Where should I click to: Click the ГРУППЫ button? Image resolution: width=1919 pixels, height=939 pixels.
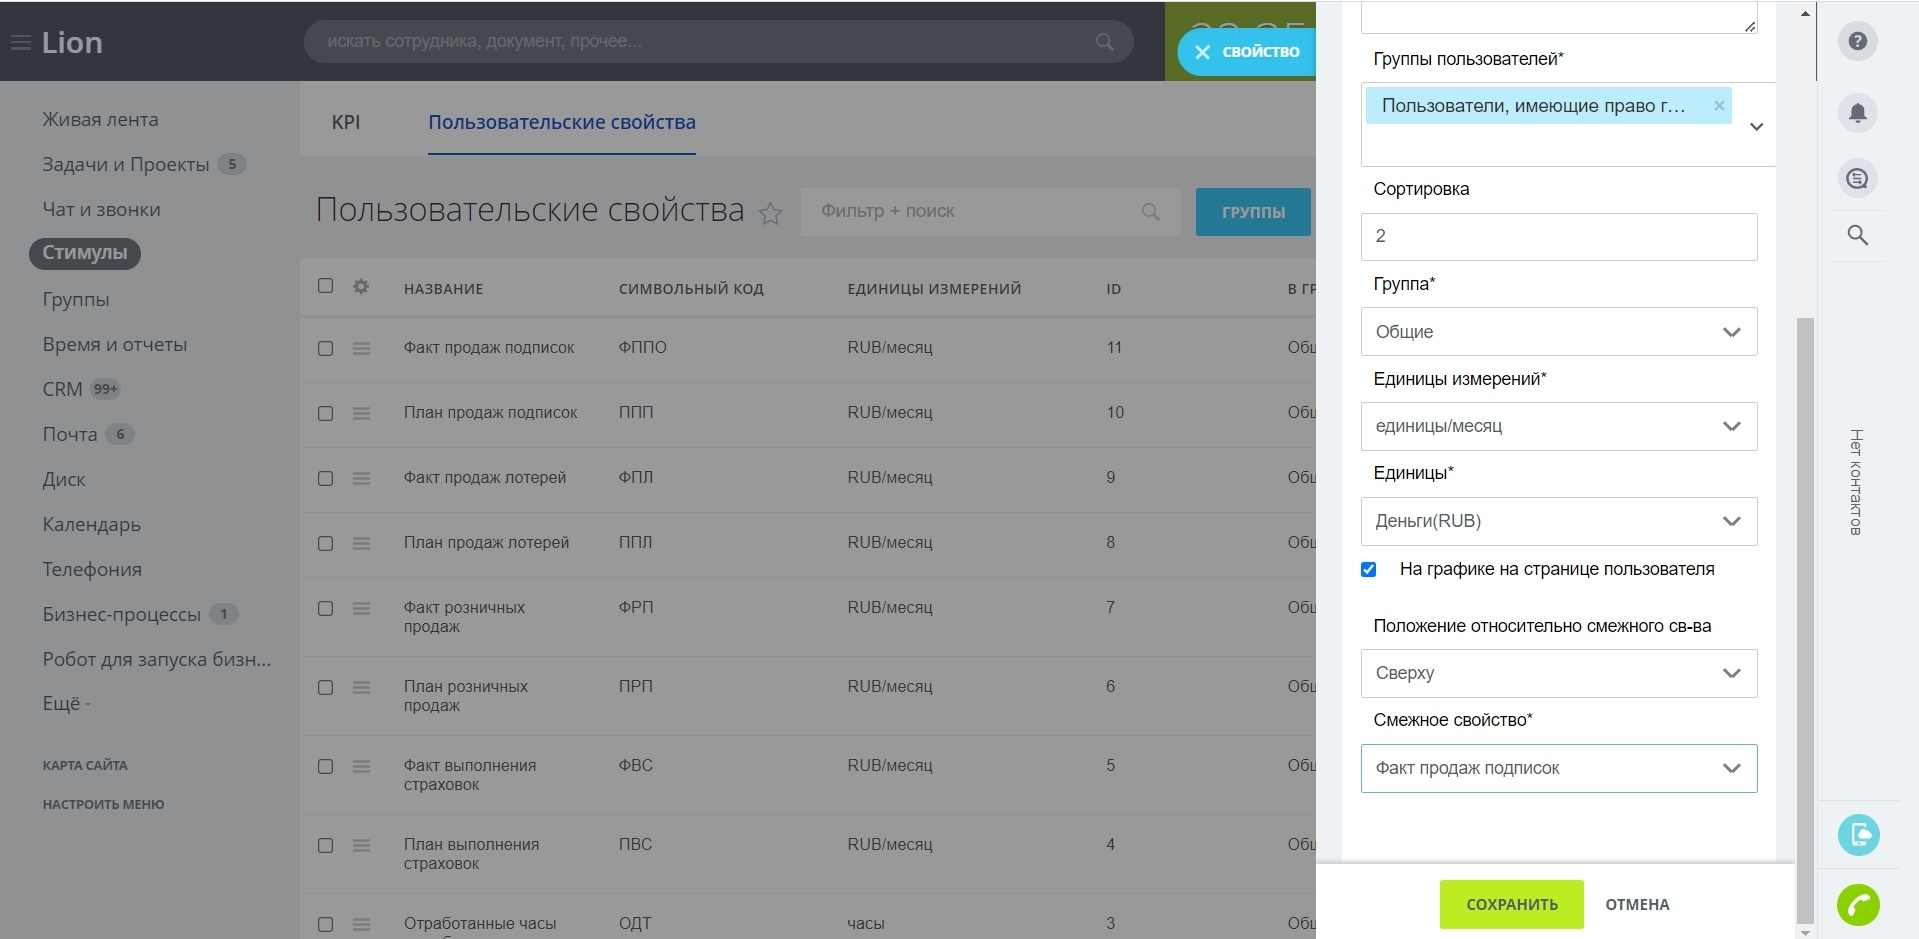point(1253,212)
